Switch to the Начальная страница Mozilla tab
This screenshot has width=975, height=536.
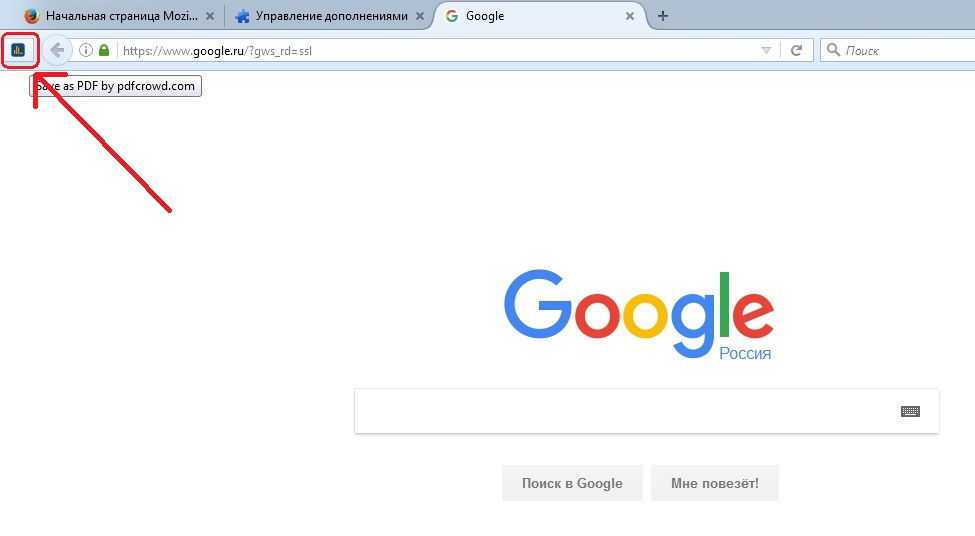coord(113,16)
